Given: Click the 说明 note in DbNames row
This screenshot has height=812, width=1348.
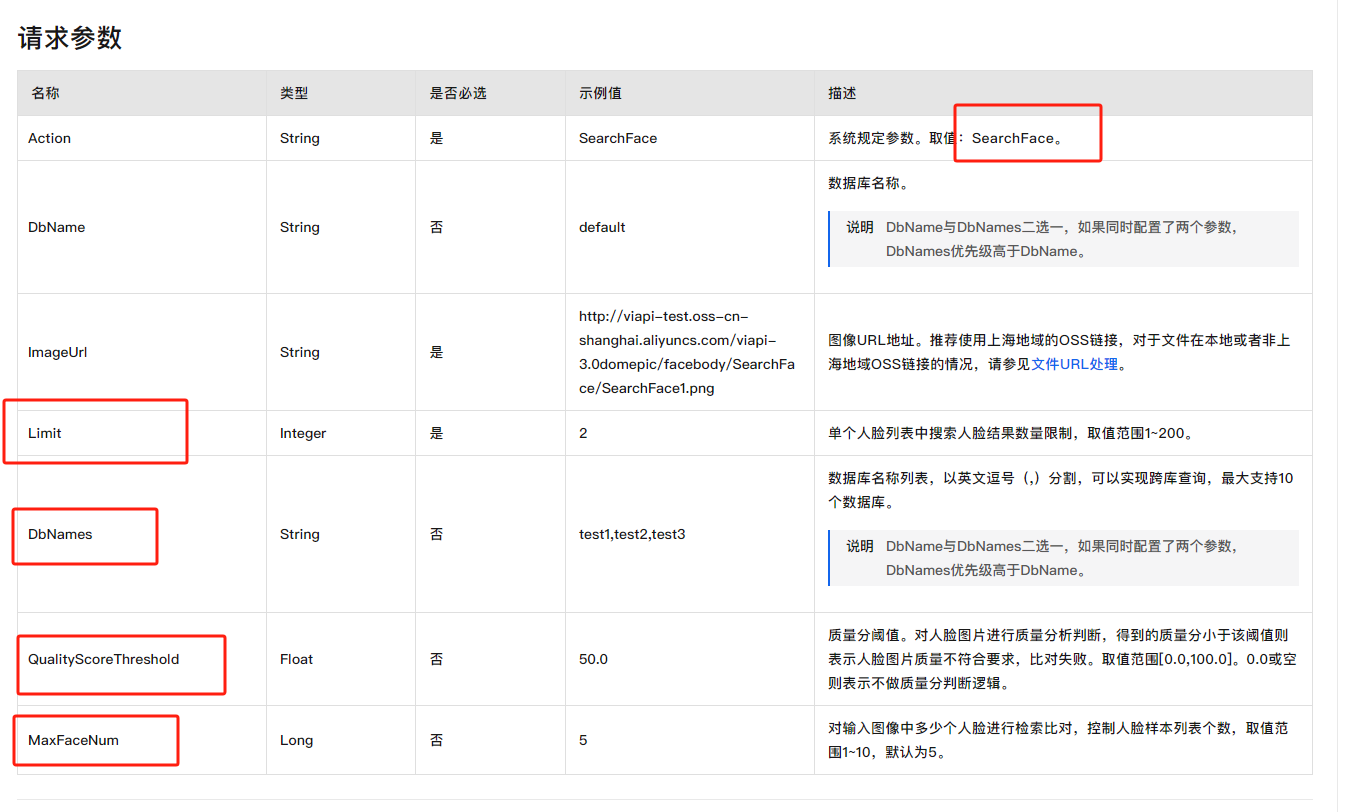Looking at the screenshot, I should coord(1063,558).
